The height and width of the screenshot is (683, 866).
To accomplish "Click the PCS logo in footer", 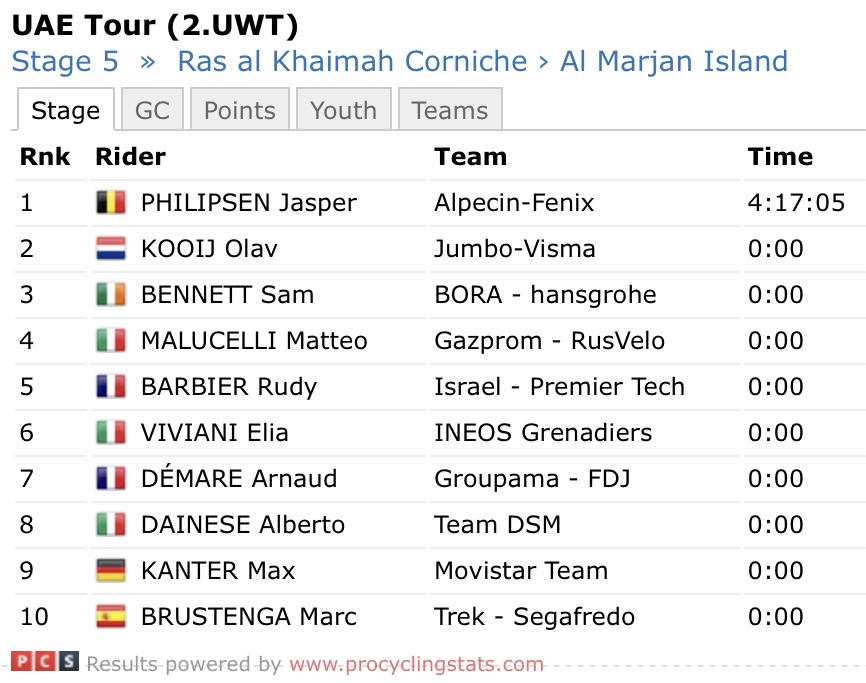I will point(44,662).
